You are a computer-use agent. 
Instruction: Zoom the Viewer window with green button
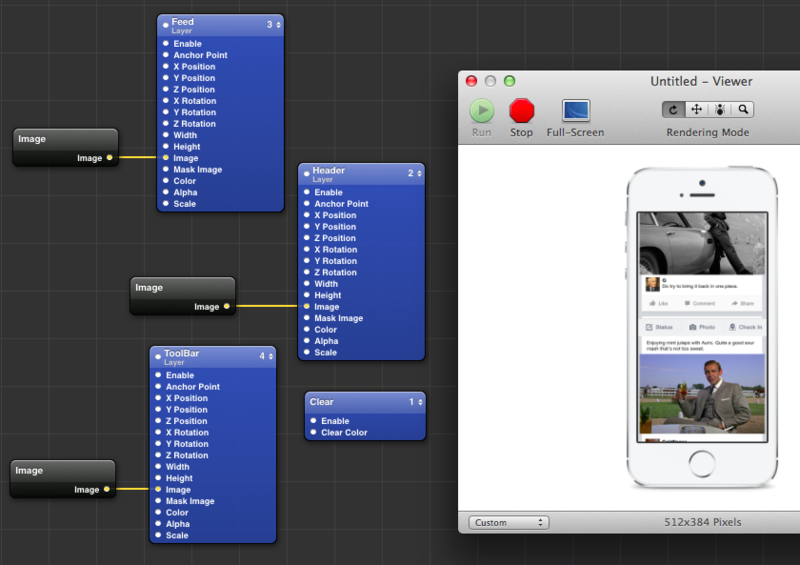coord(509,81)
